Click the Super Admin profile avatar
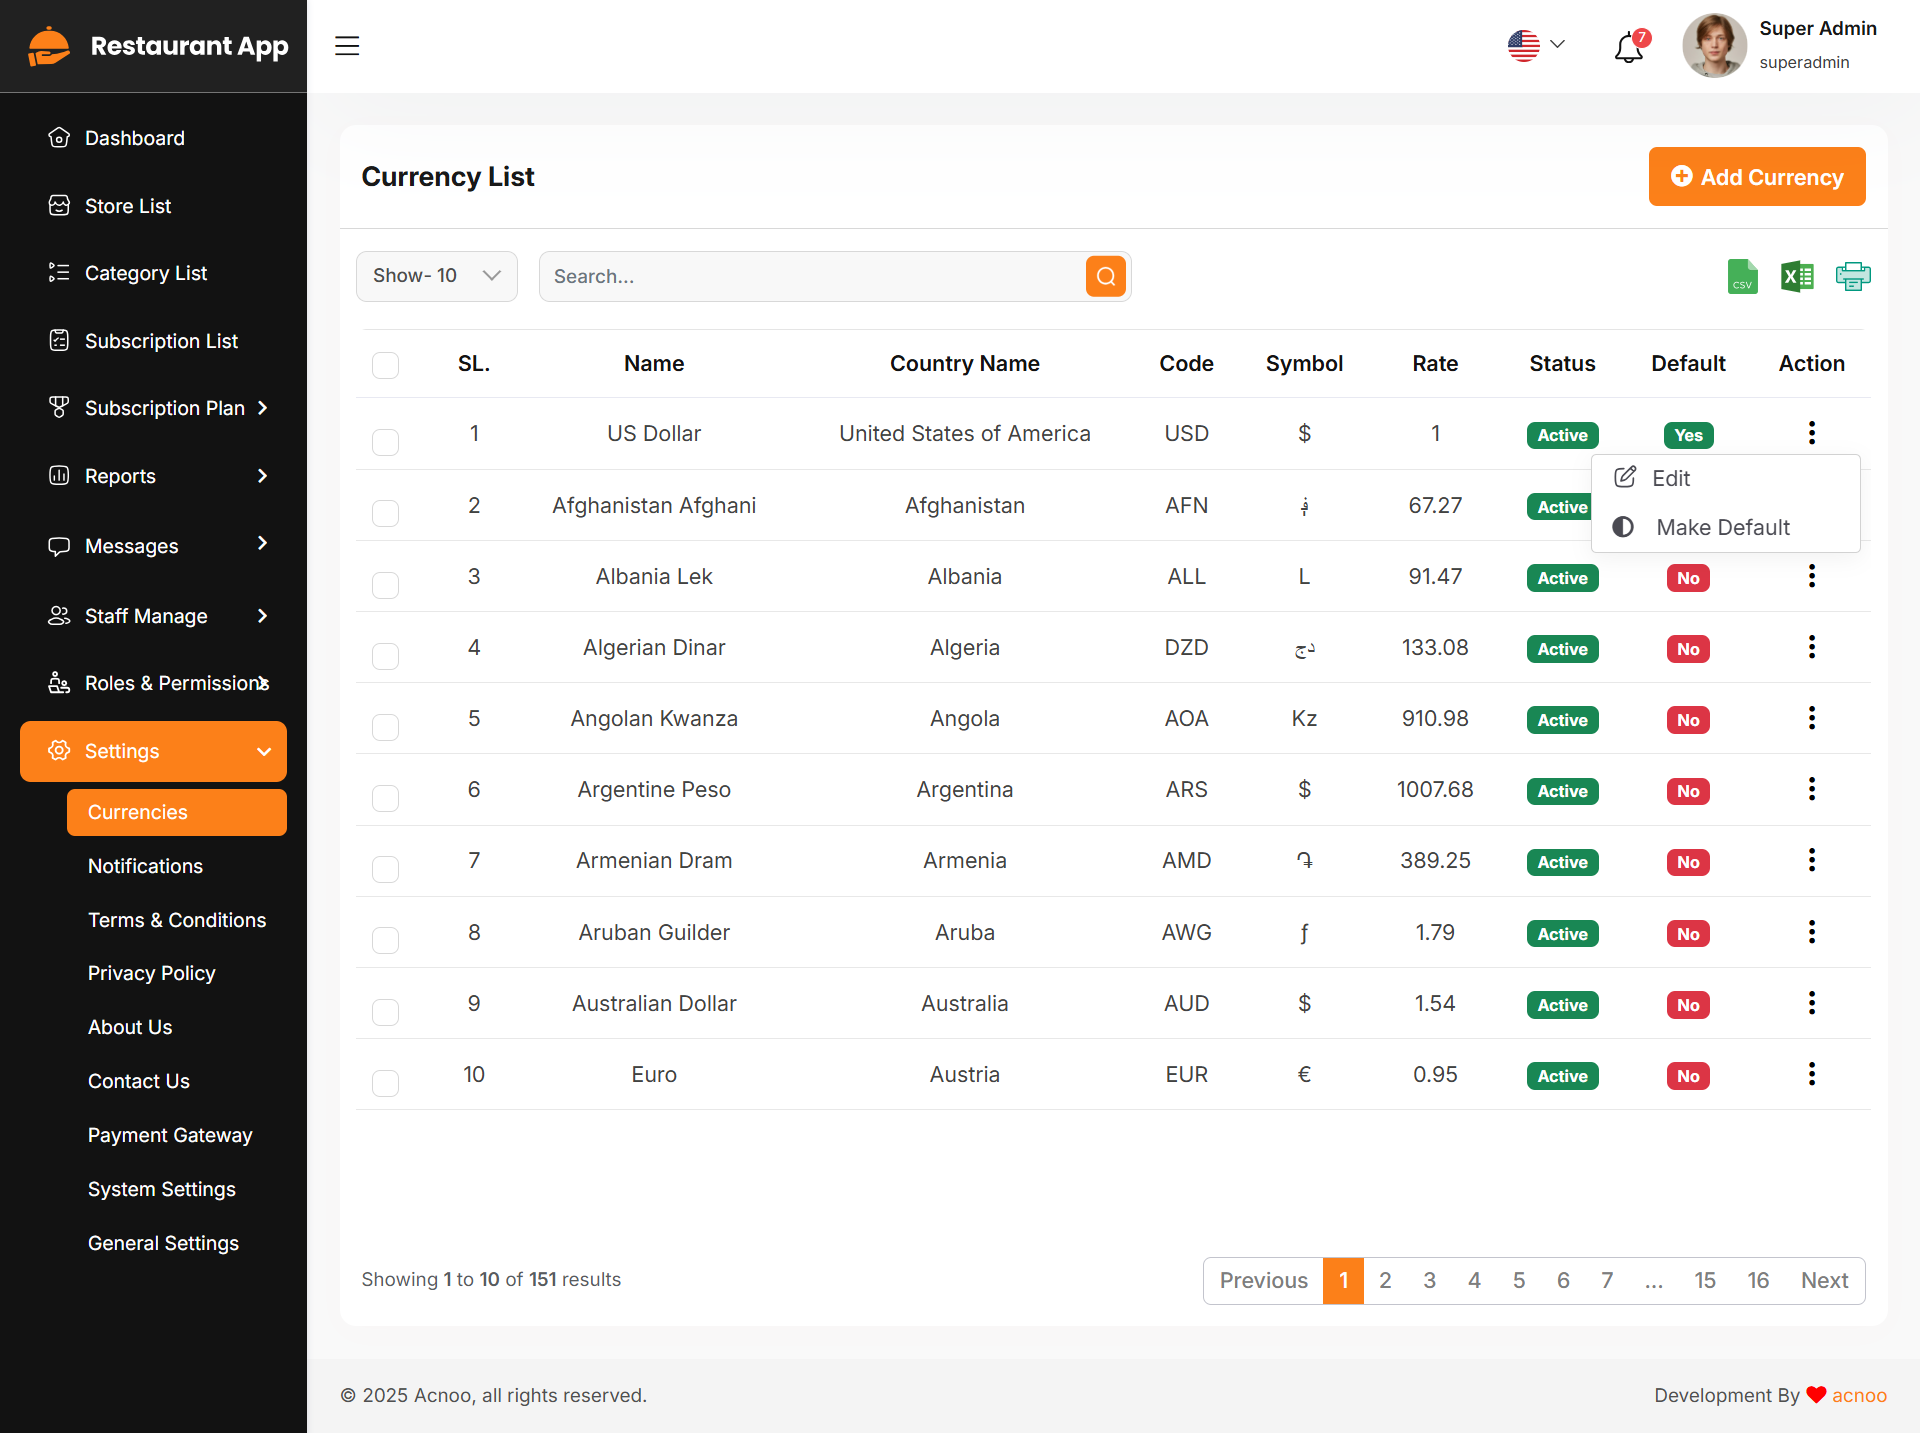 1714,46
